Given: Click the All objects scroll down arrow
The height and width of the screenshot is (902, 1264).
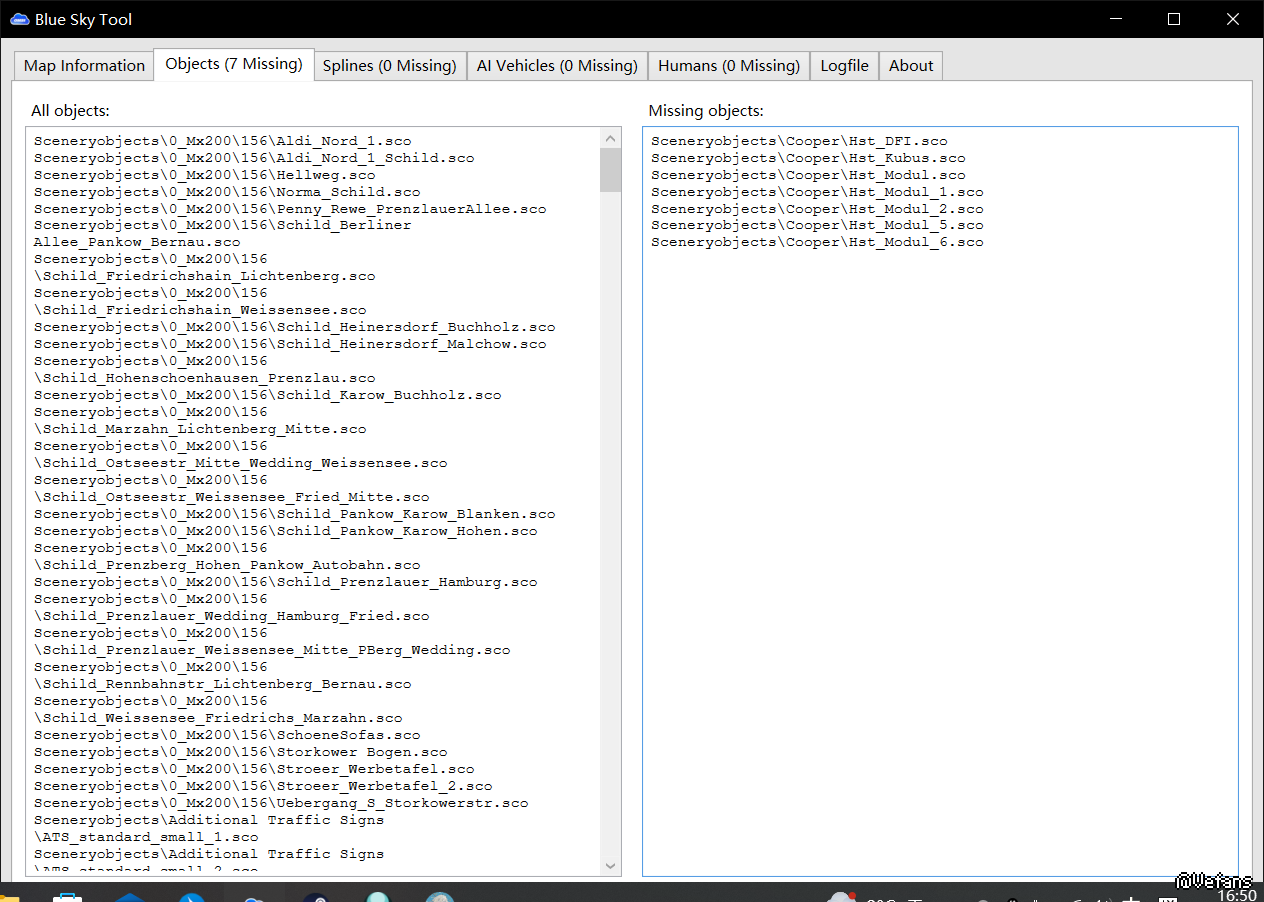Looking at the screenshot, I should [610, 865].
